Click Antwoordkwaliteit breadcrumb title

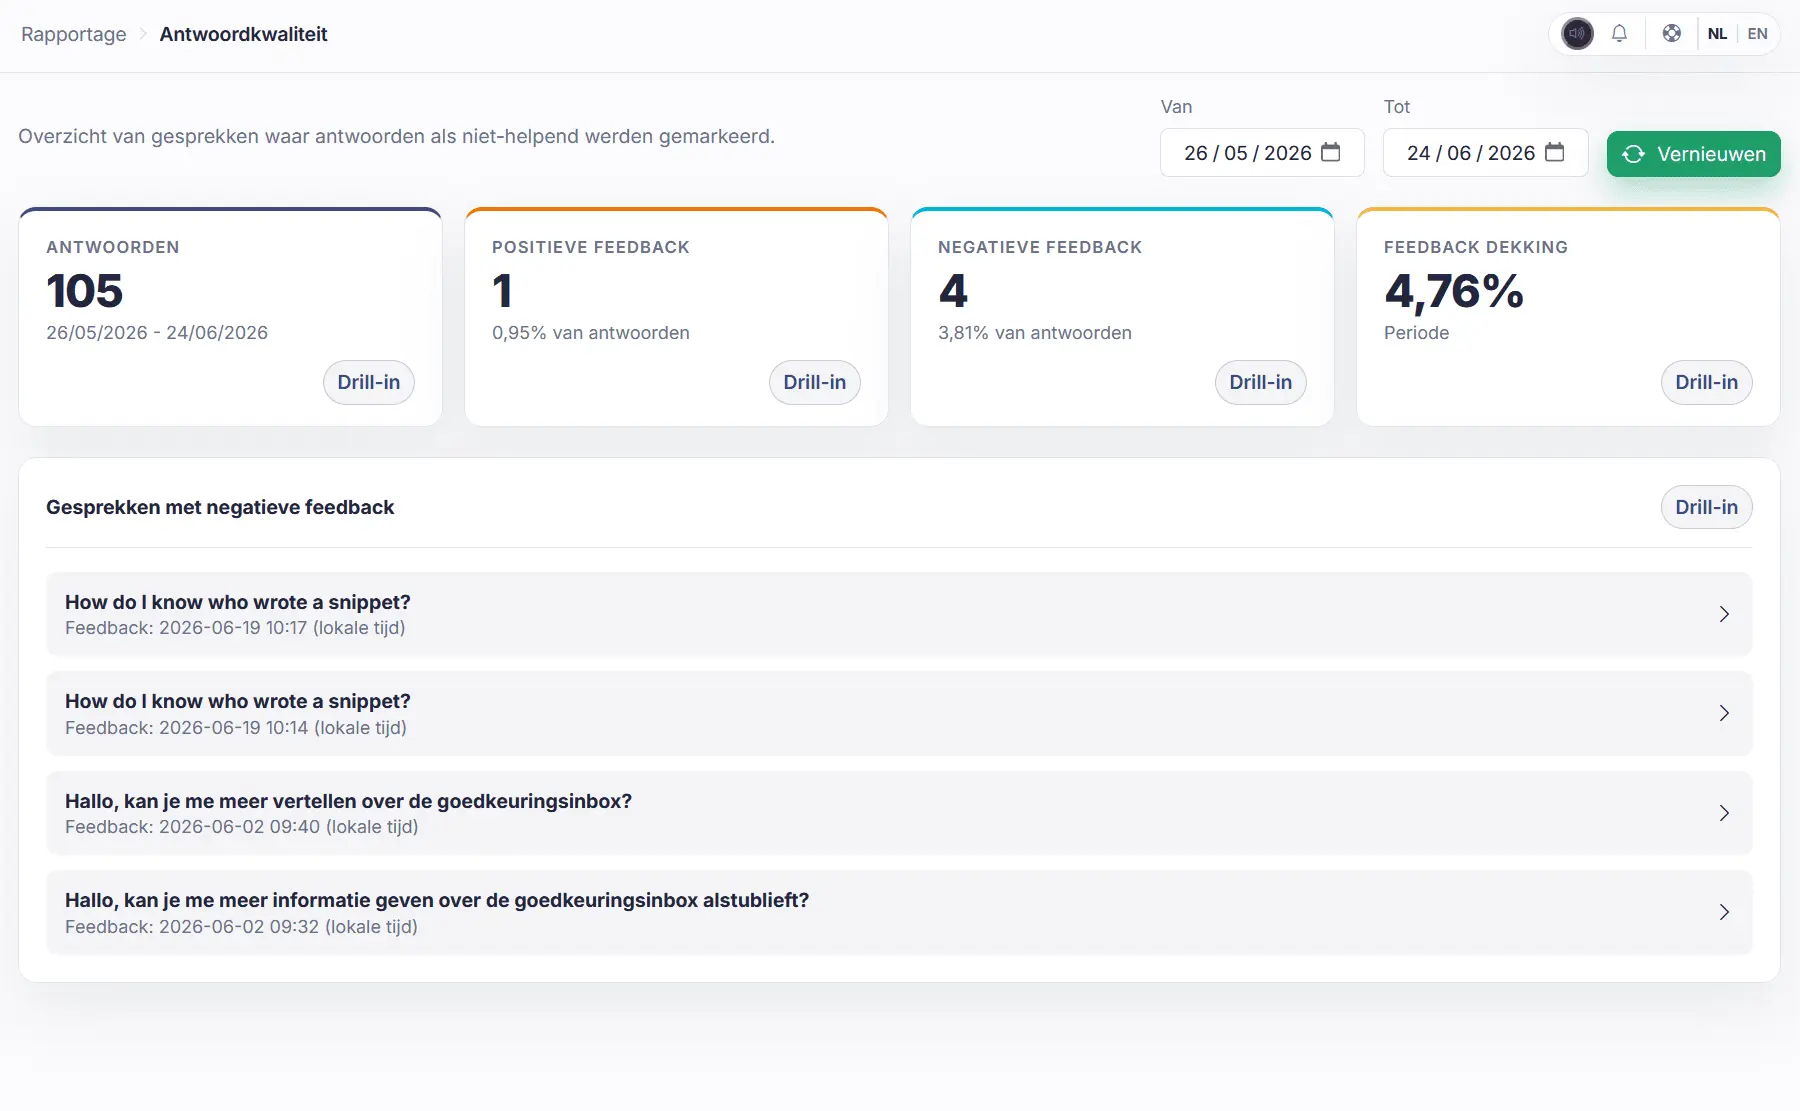243,34
